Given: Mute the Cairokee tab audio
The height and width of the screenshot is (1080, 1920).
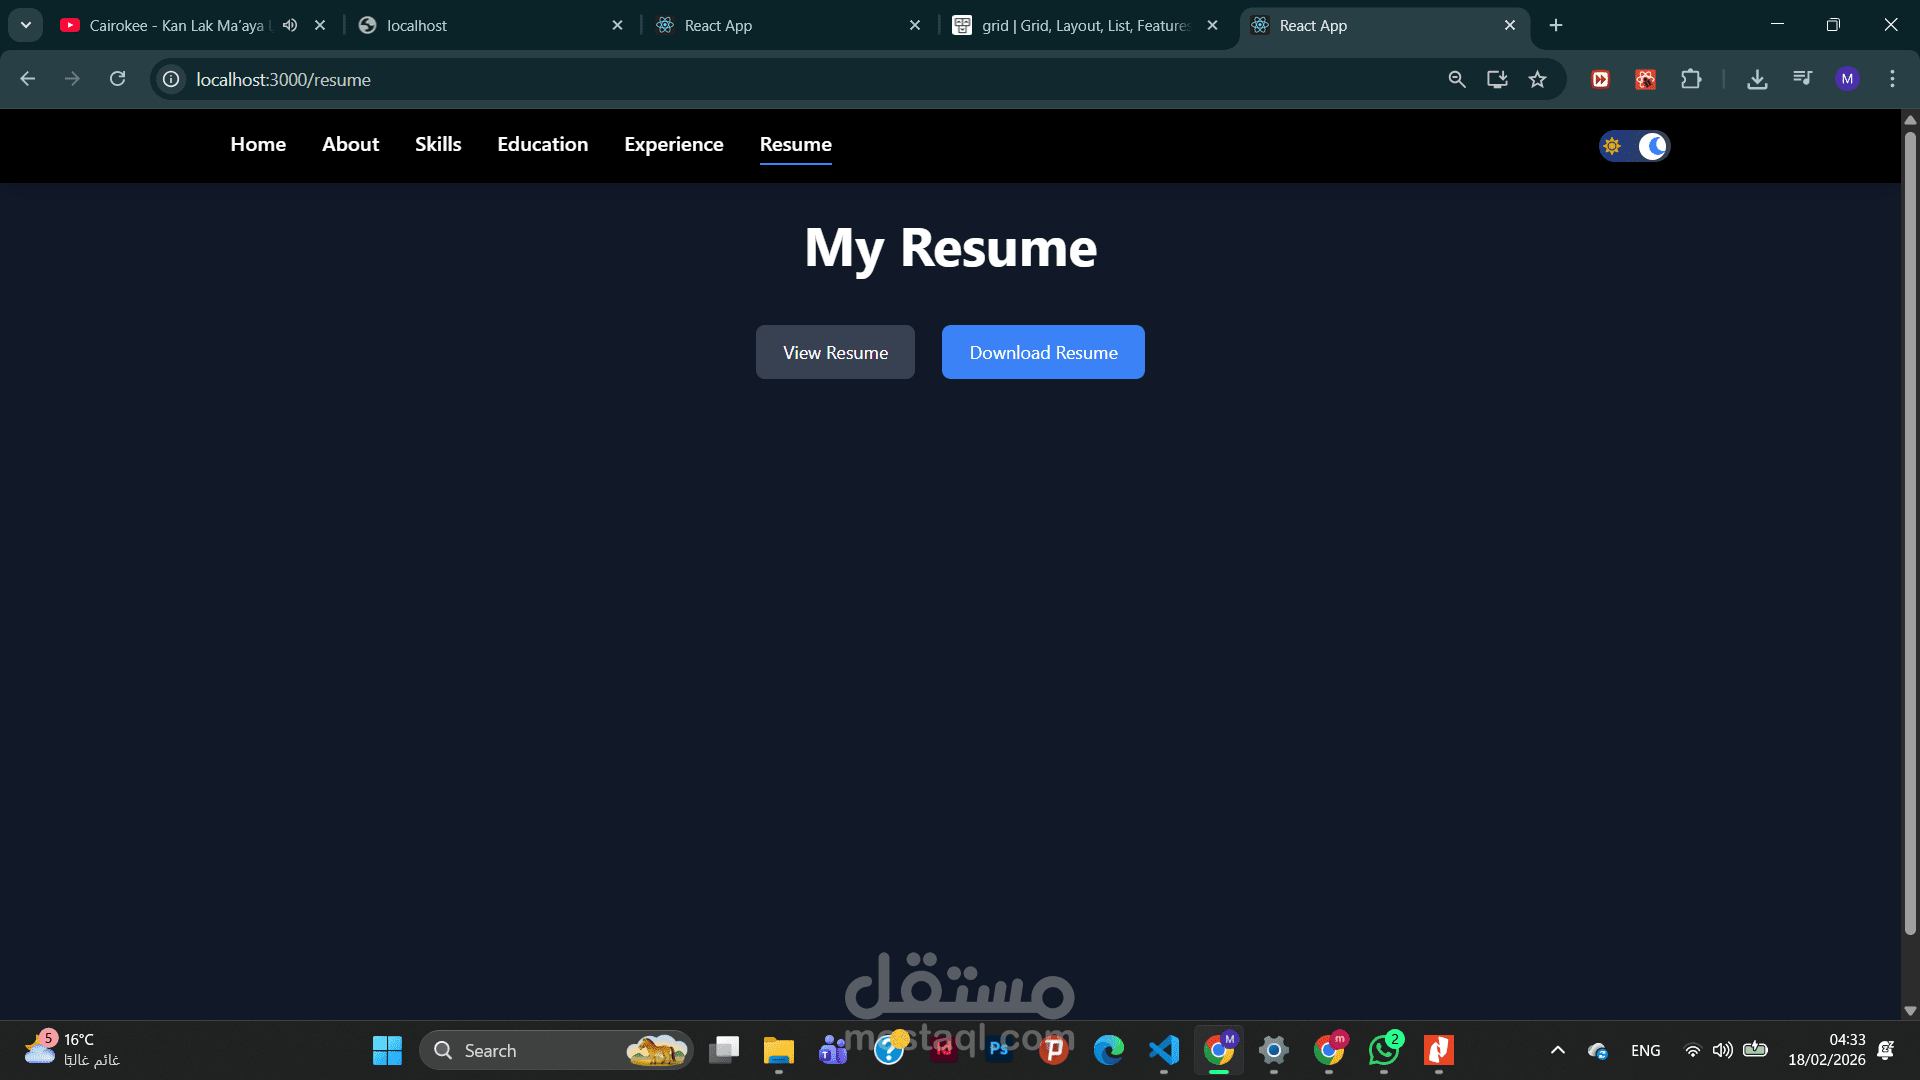Looking at the screenshot, I should coord(290,25).
